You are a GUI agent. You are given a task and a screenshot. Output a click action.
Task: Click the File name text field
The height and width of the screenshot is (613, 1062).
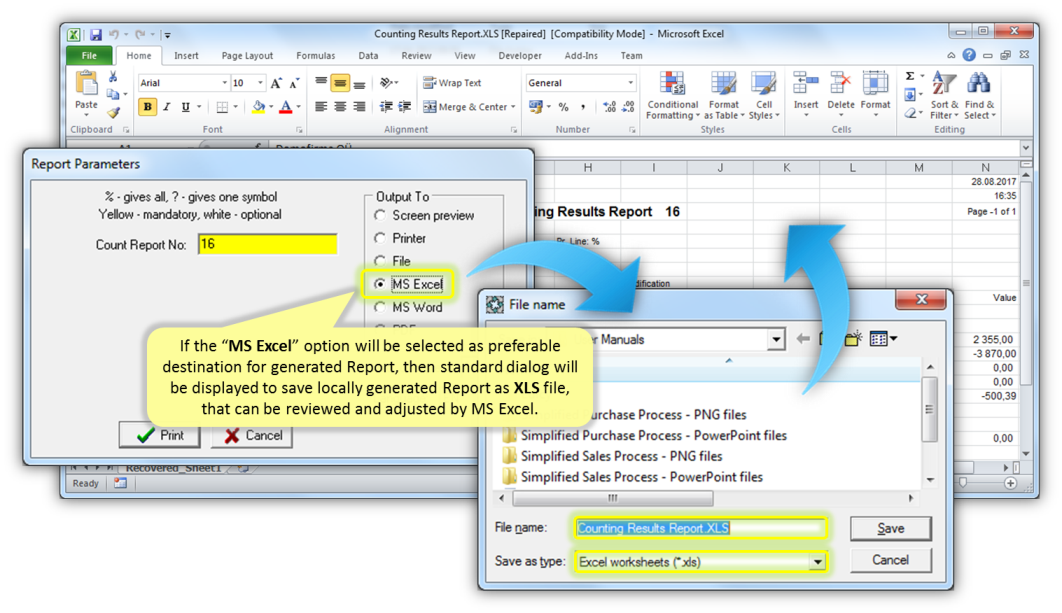(x=701, y=528)
